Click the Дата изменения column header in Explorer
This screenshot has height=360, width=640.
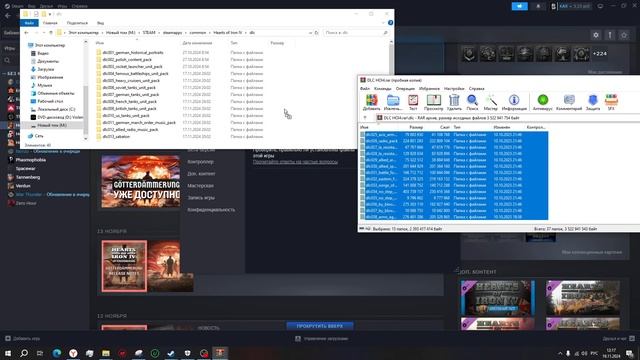pos(197,43)
